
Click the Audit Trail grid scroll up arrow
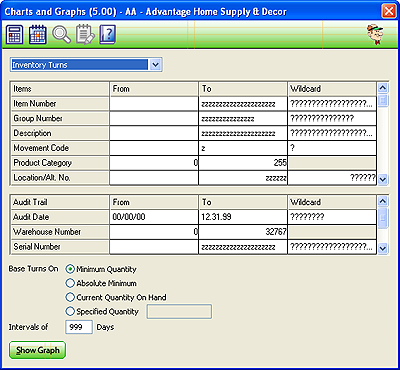[x=383, y=201]
